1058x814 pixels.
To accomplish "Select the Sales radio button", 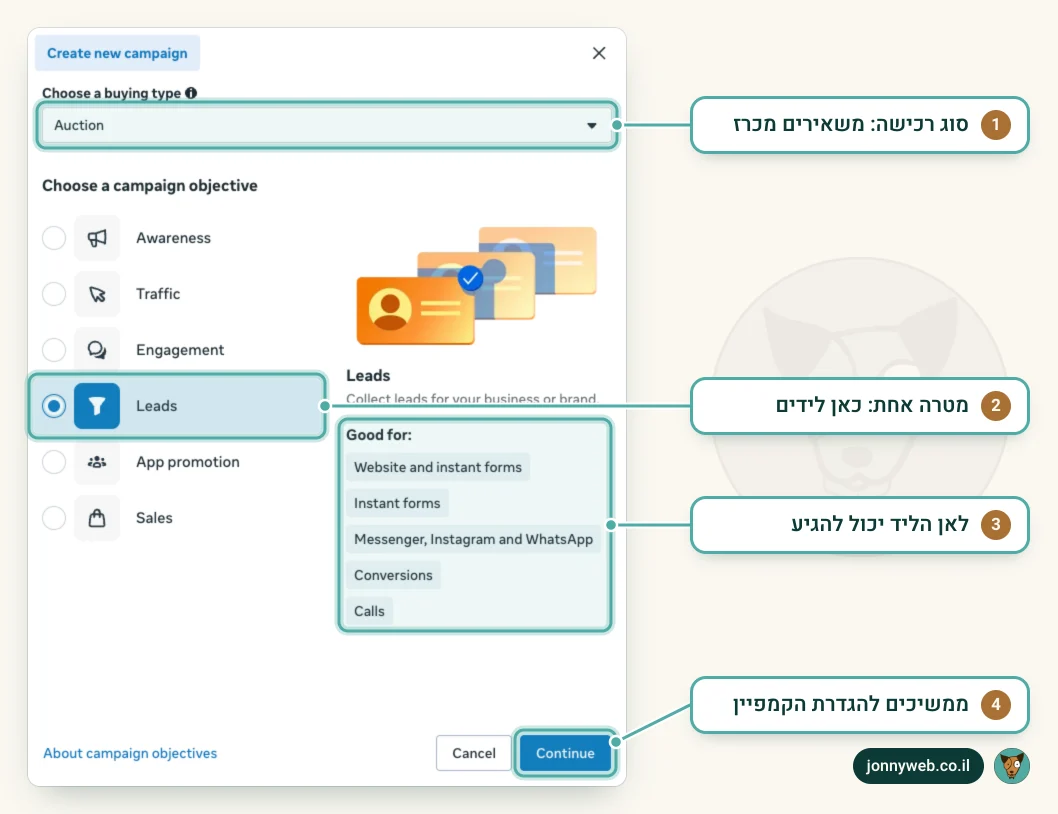I will click(54, 518).
